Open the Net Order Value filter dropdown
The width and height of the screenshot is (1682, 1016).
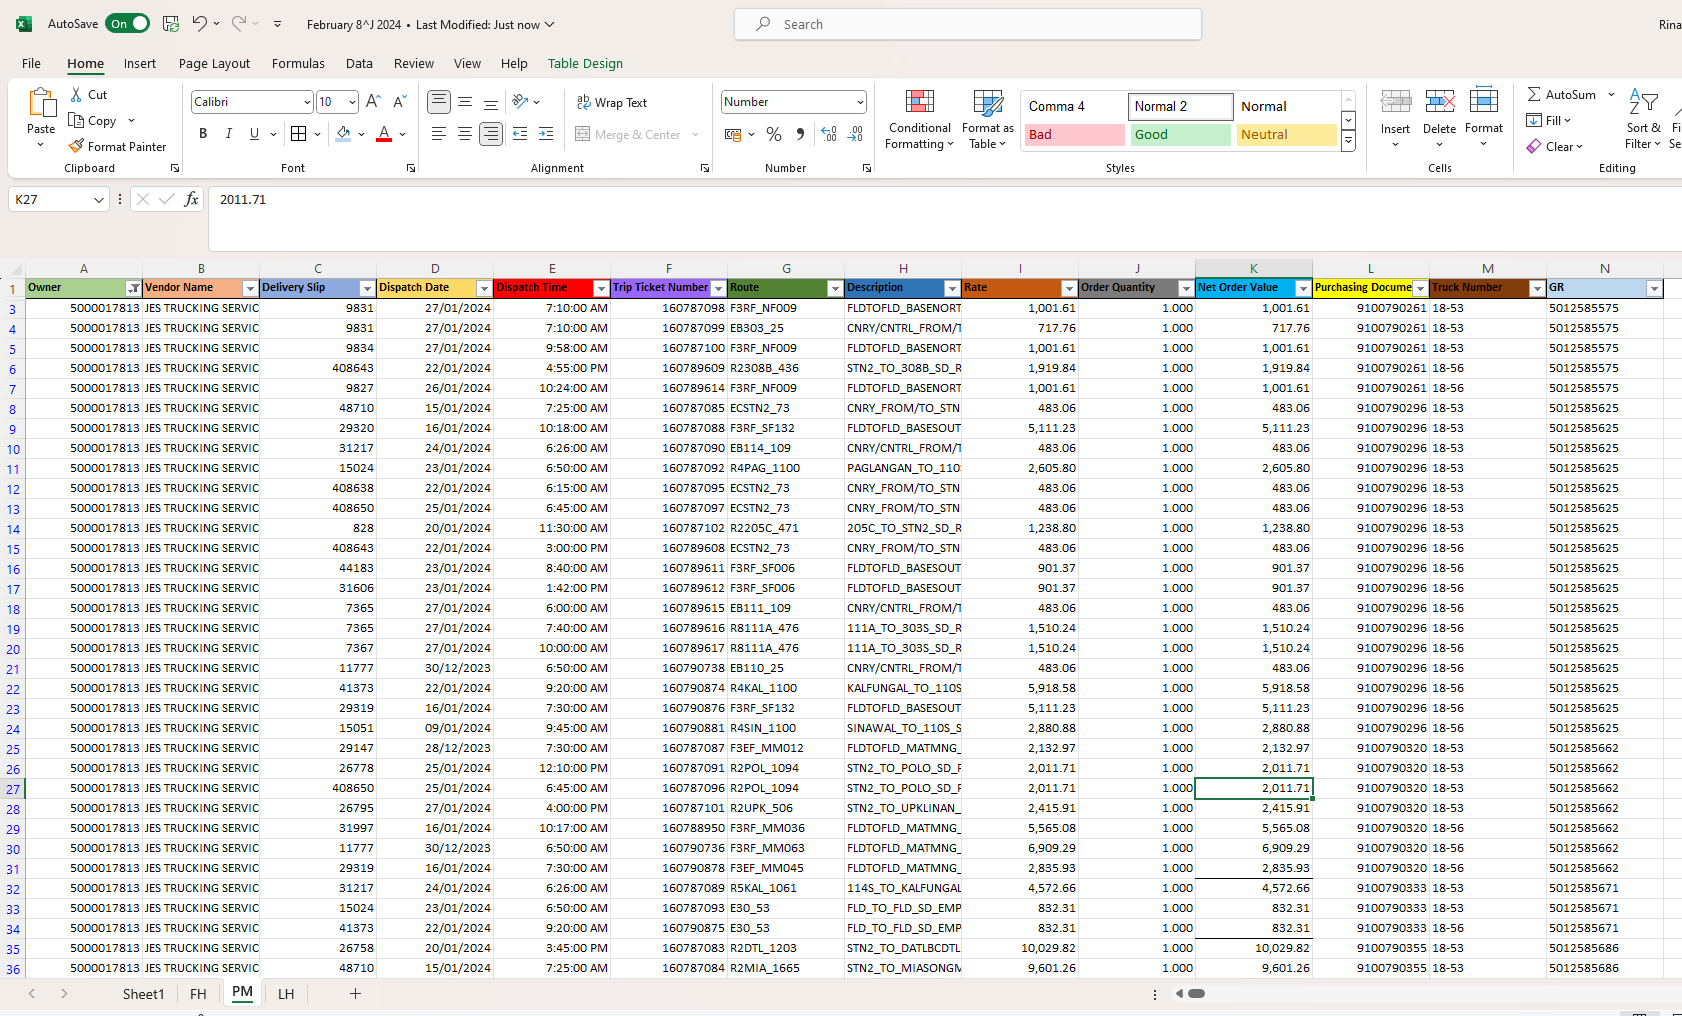click(x=1302, y=288)
